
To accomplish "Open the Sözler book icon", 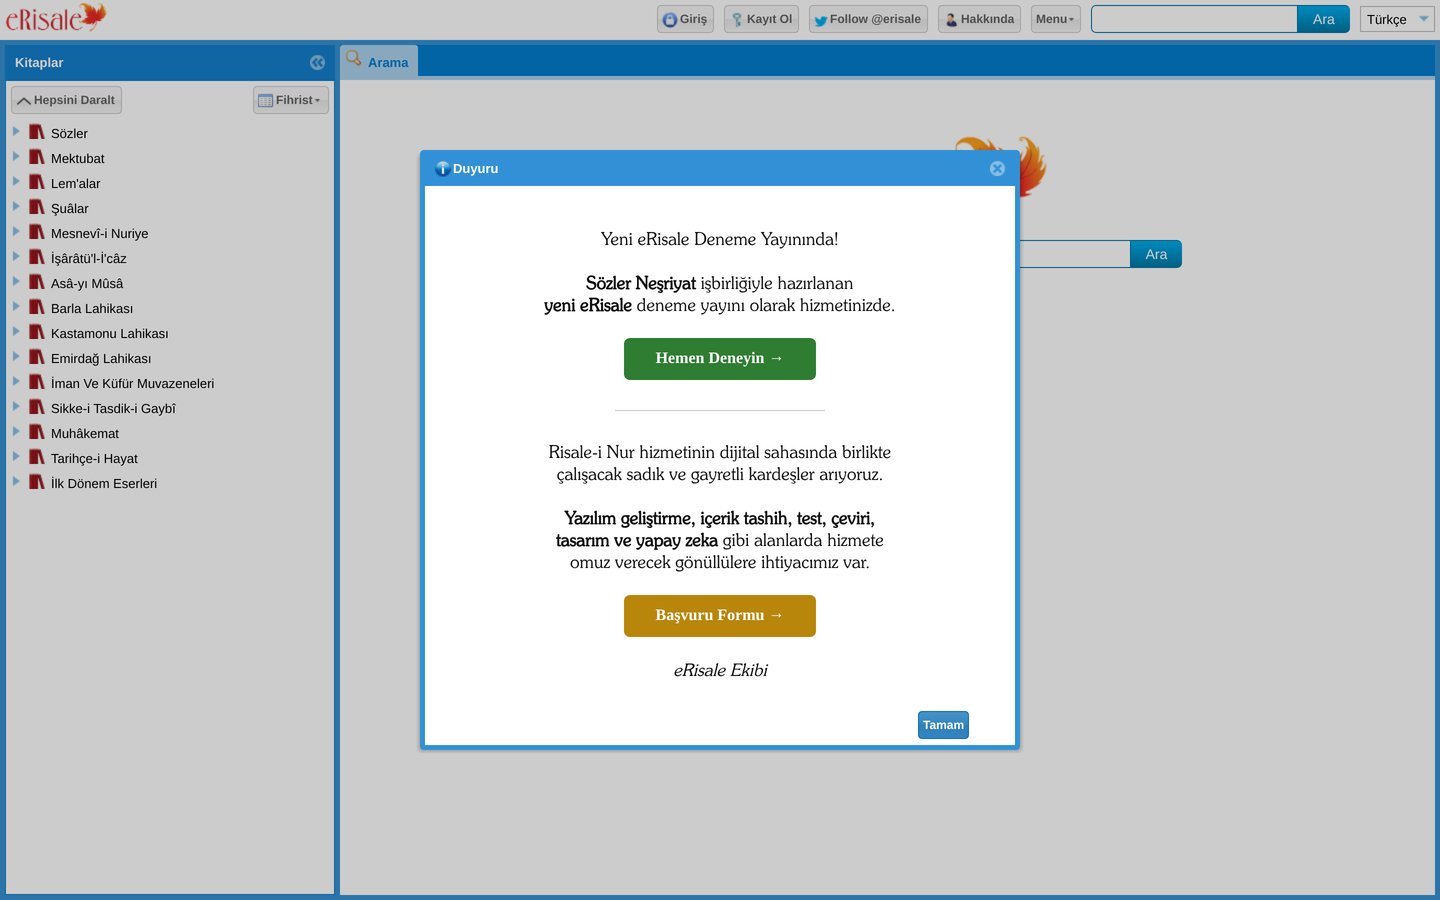I will [x=37, y=132].
